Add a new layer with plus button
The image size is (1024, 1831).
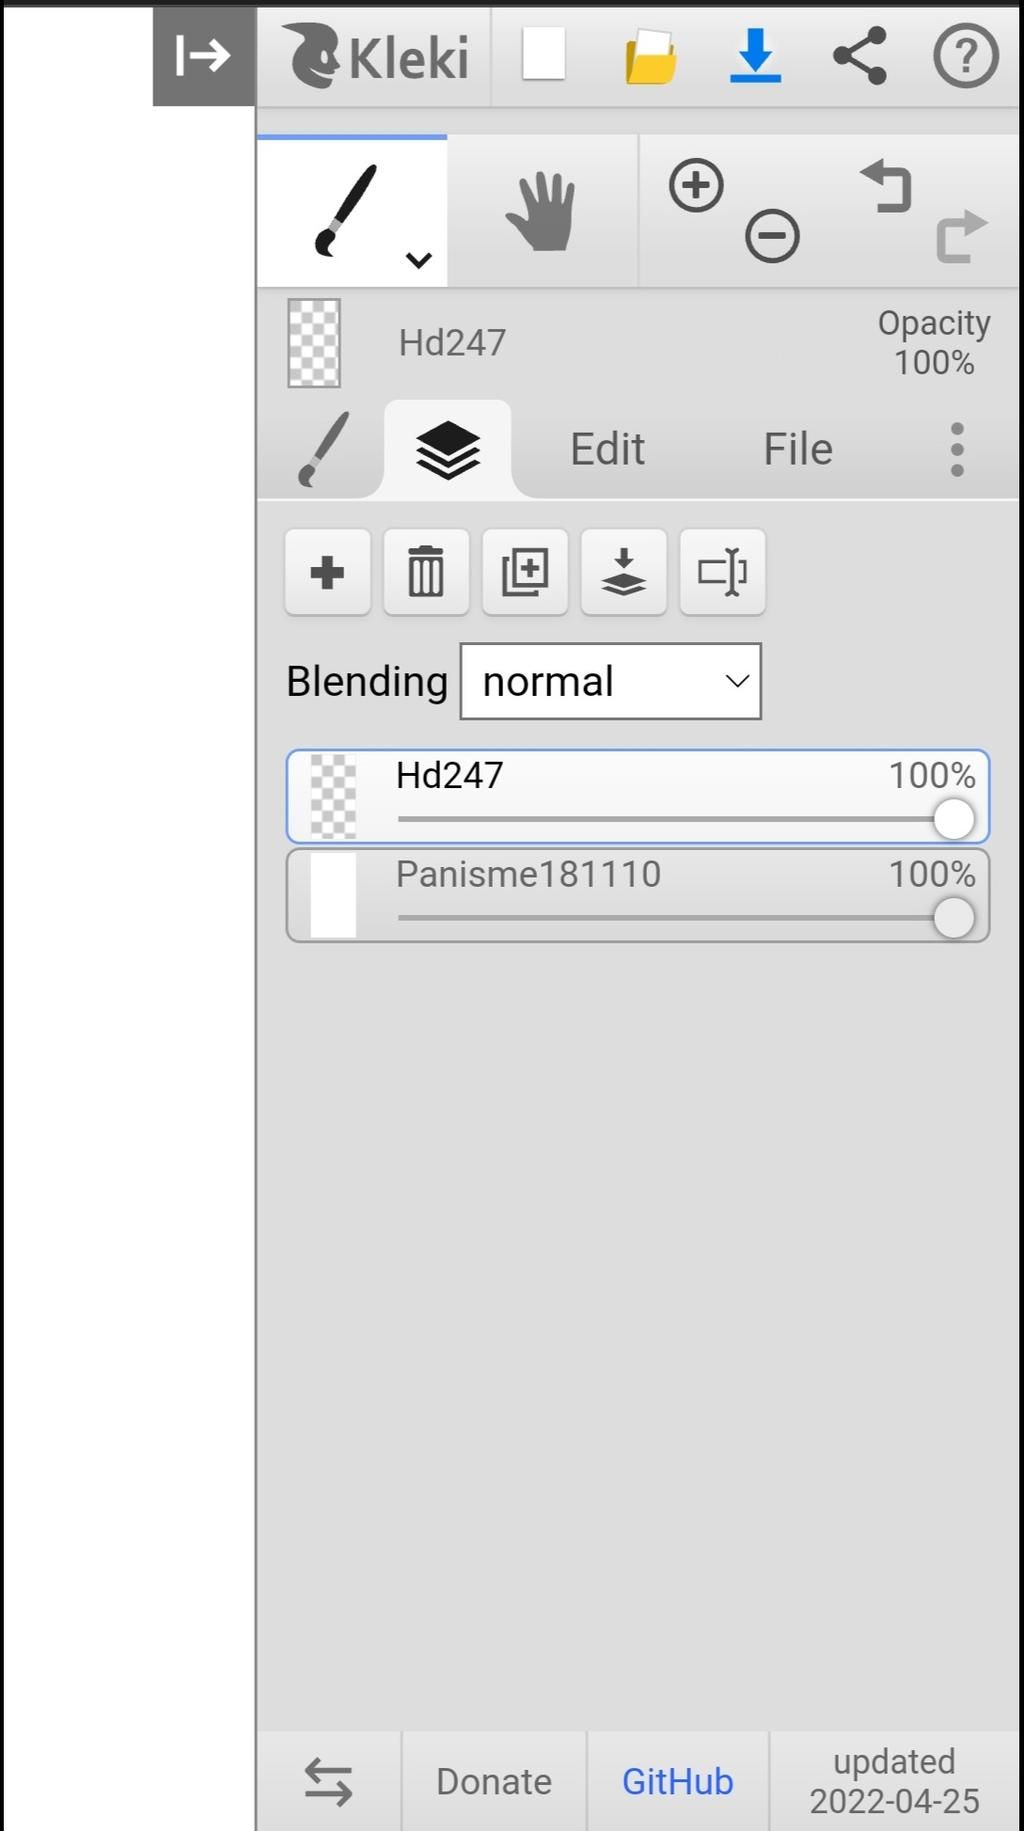(x=328, y=572)
